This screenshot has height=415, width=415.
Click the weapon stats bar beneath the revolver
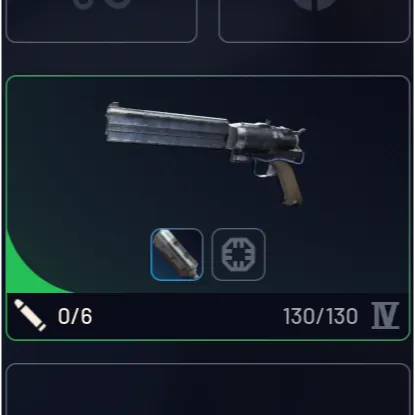(208, 316)
